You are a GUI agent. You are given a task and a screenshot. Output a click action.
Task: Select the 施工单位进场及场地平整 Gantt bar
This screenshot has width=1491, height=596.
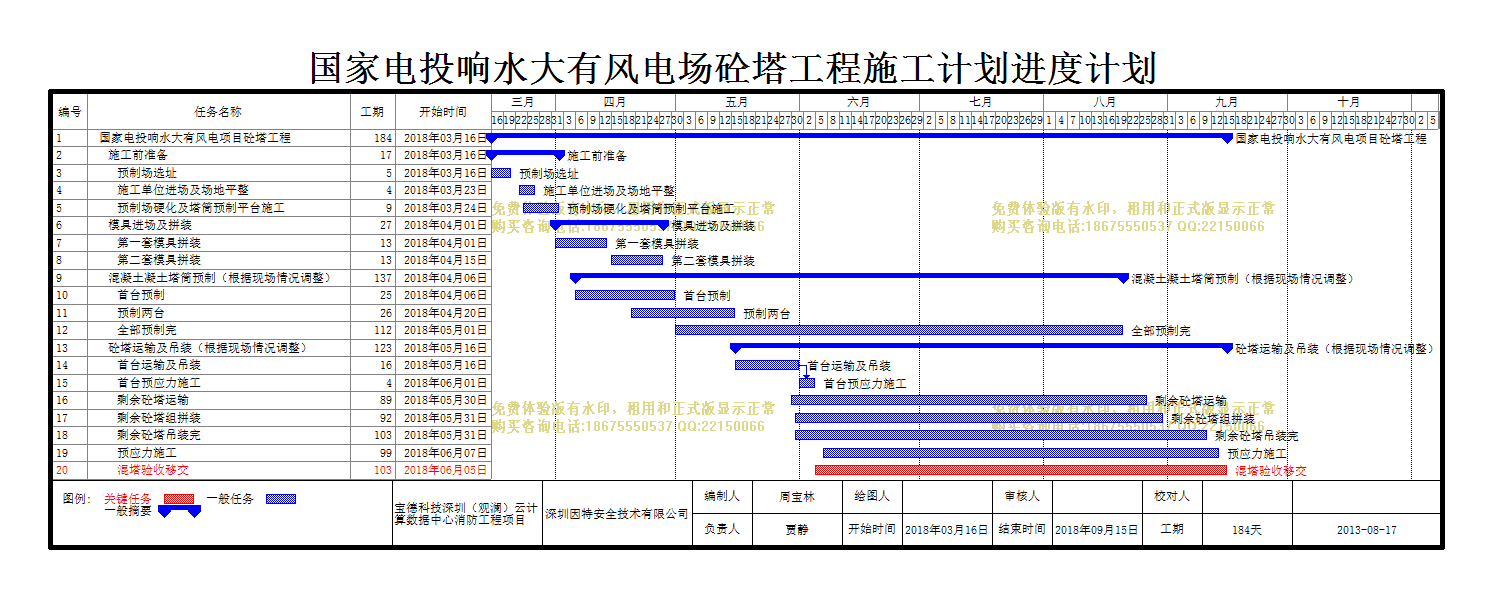527,190
